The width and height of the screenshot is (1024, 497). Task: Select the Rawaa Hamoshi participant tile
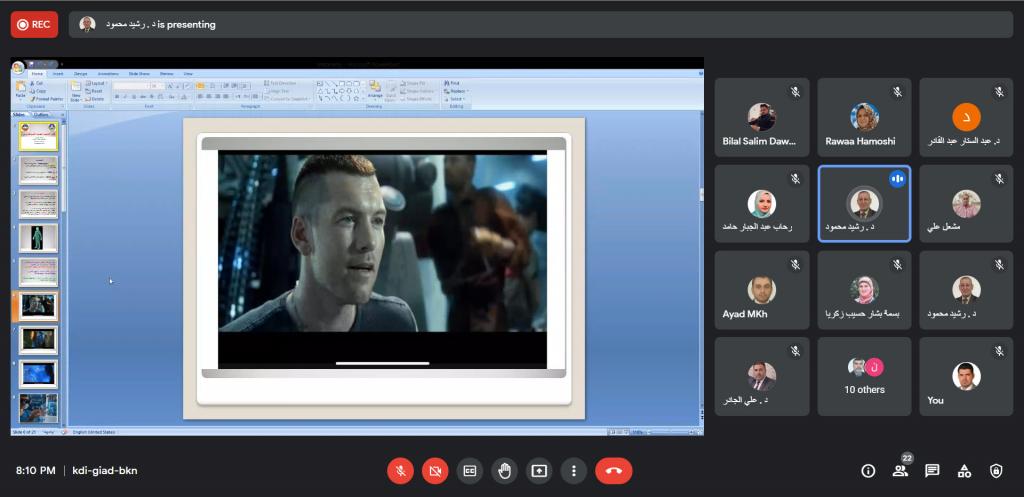pos(864,118)
